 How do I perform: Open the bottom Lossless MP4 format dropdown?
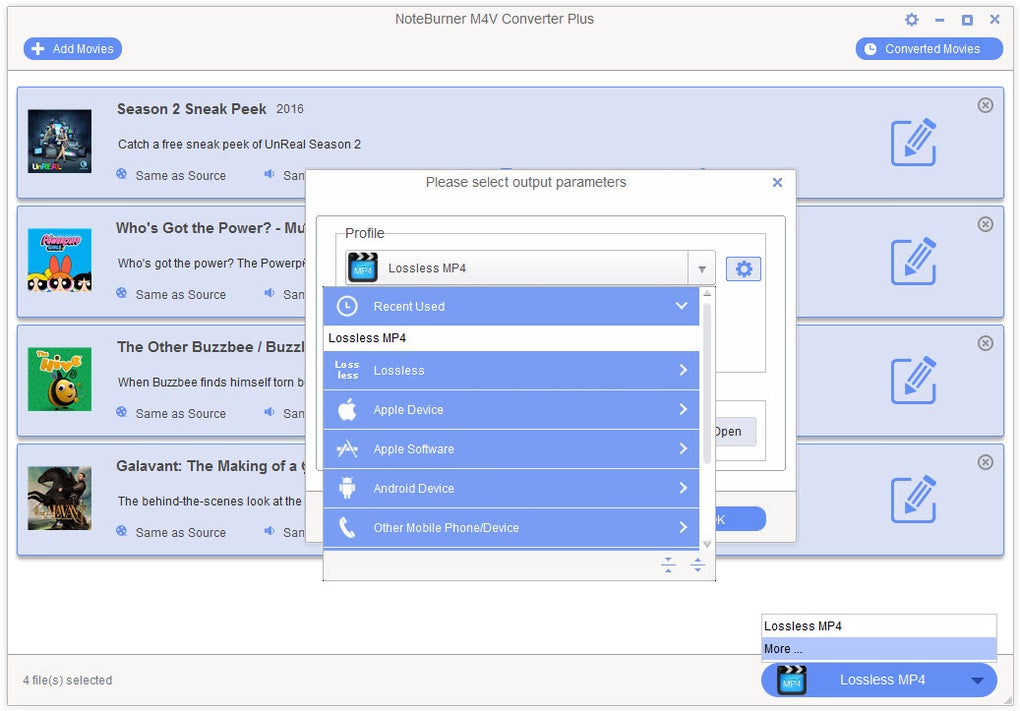[879, 680]
